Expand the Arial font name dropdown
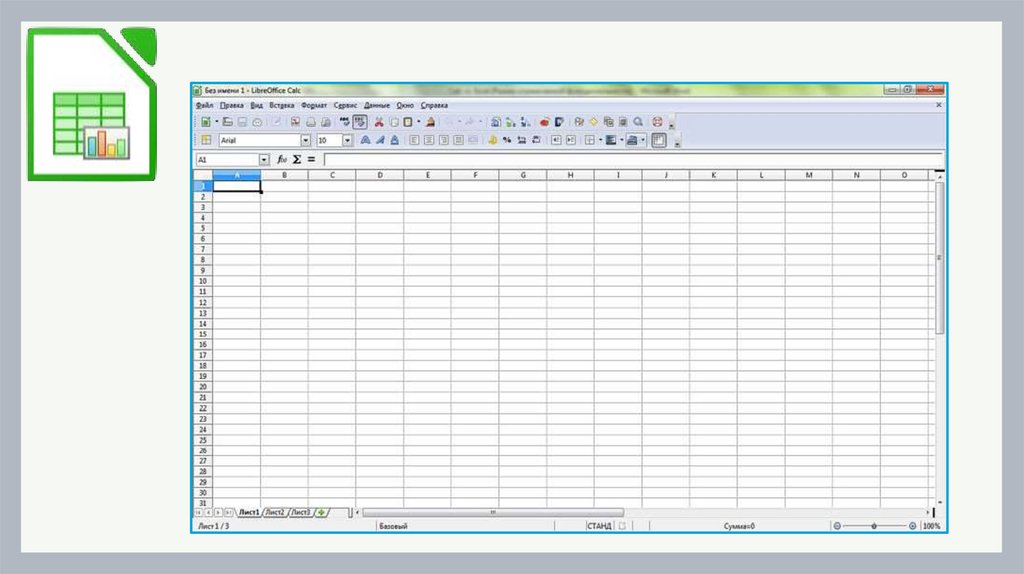 (x=305, y=141)
